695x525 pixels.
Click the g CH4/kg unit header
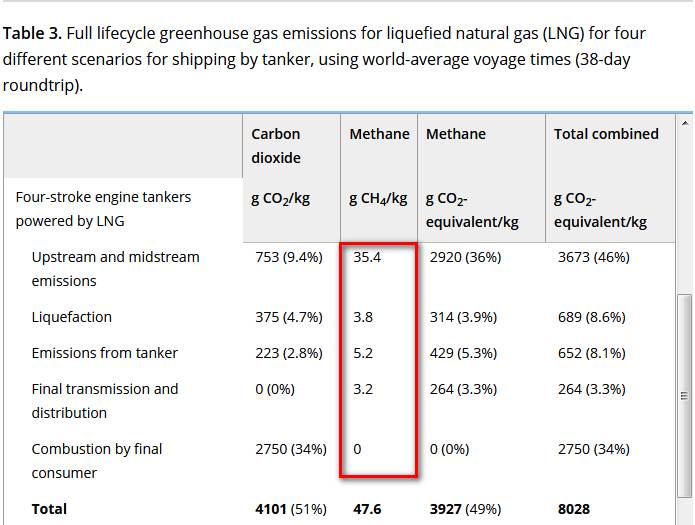coord(378,199)
